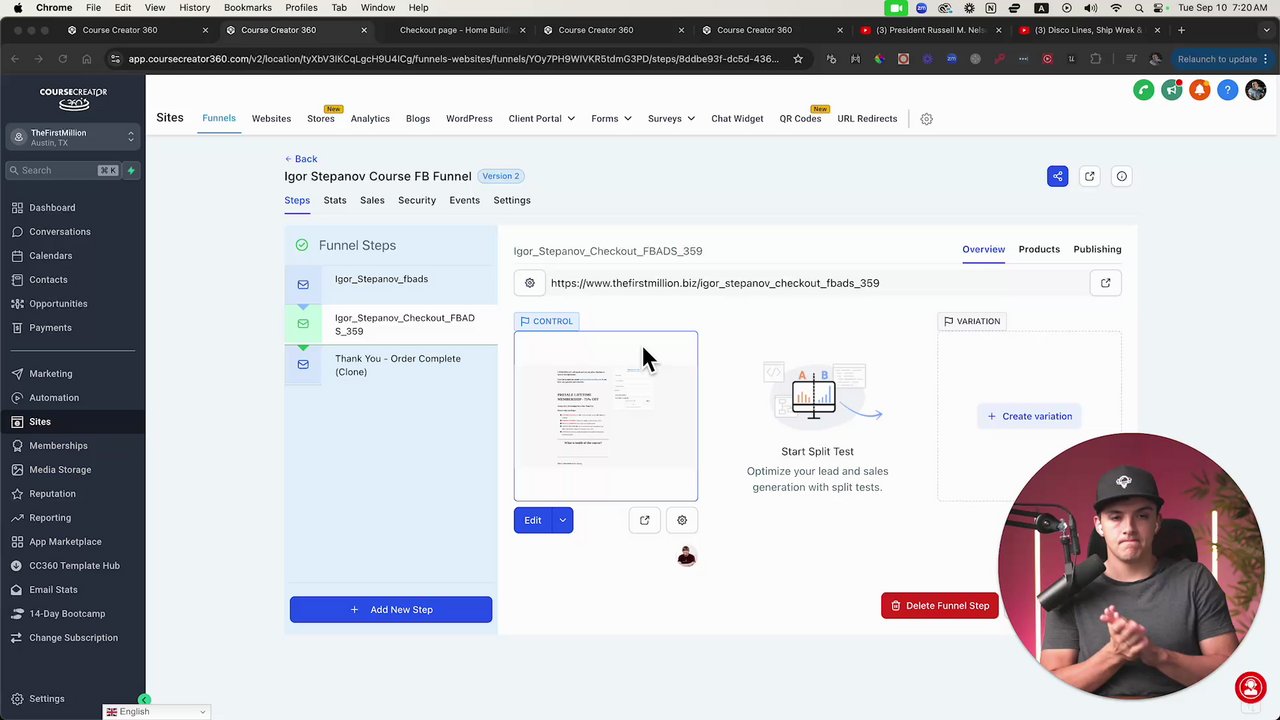Open the step URL in a new tab
This screenshot has height=720, width=1280.
coord(1105,283)
